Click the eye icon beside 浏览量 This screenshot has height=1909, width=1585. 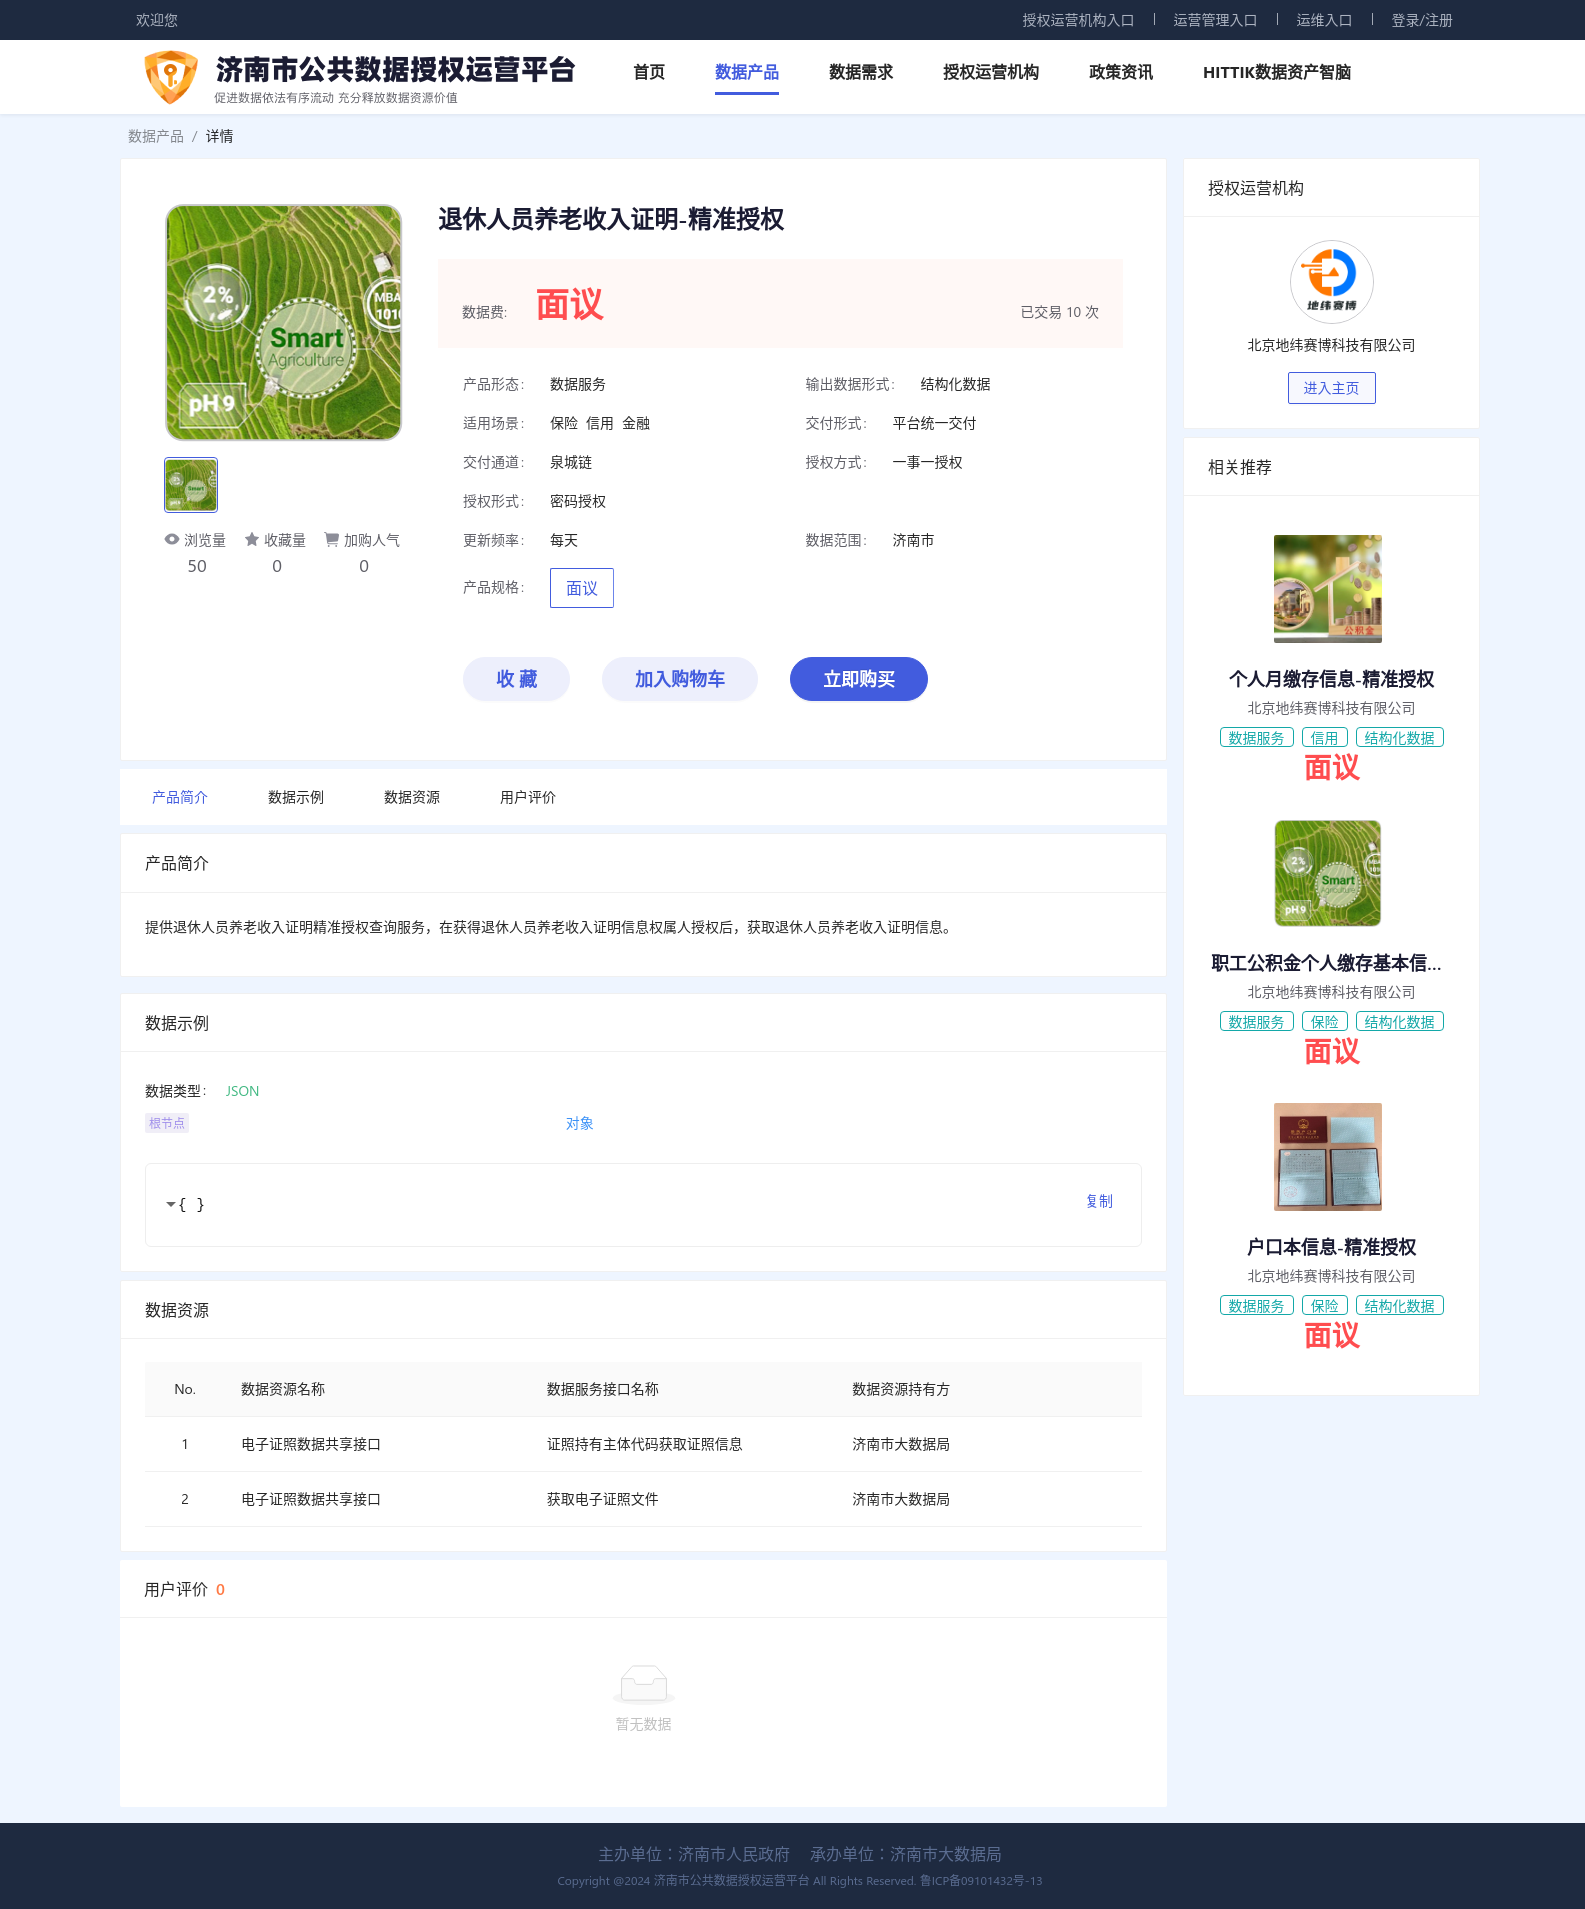[172, 539]
